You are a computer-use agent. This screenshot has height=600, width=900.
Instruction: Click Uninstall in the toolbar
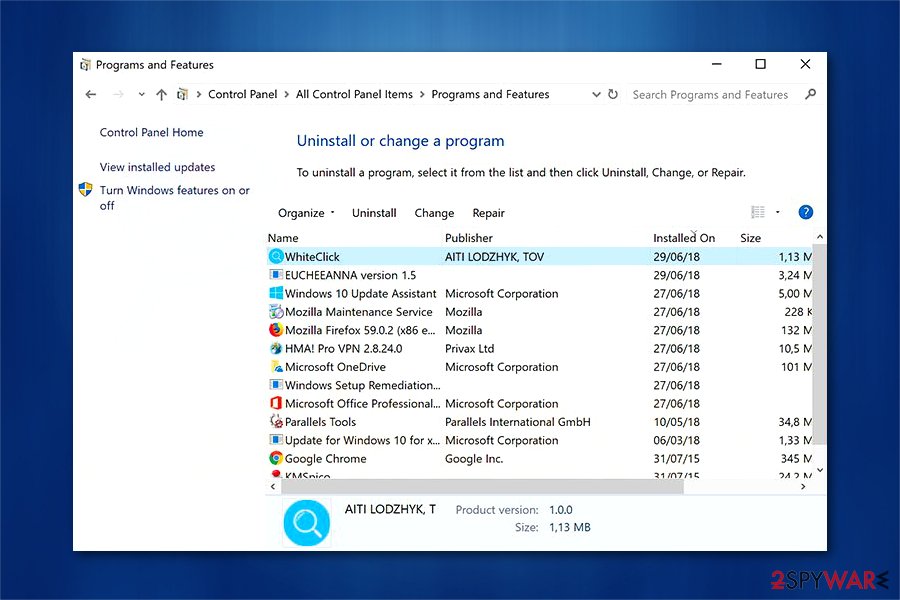click(374, 213)
